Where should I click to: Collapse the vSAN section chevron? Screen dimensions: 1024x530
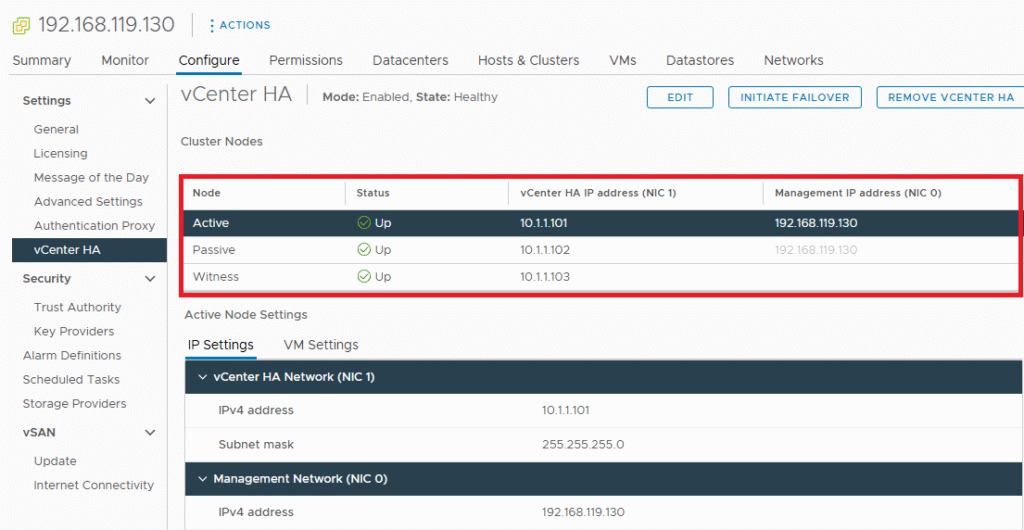pyautogui.click(x=150, y=433)
